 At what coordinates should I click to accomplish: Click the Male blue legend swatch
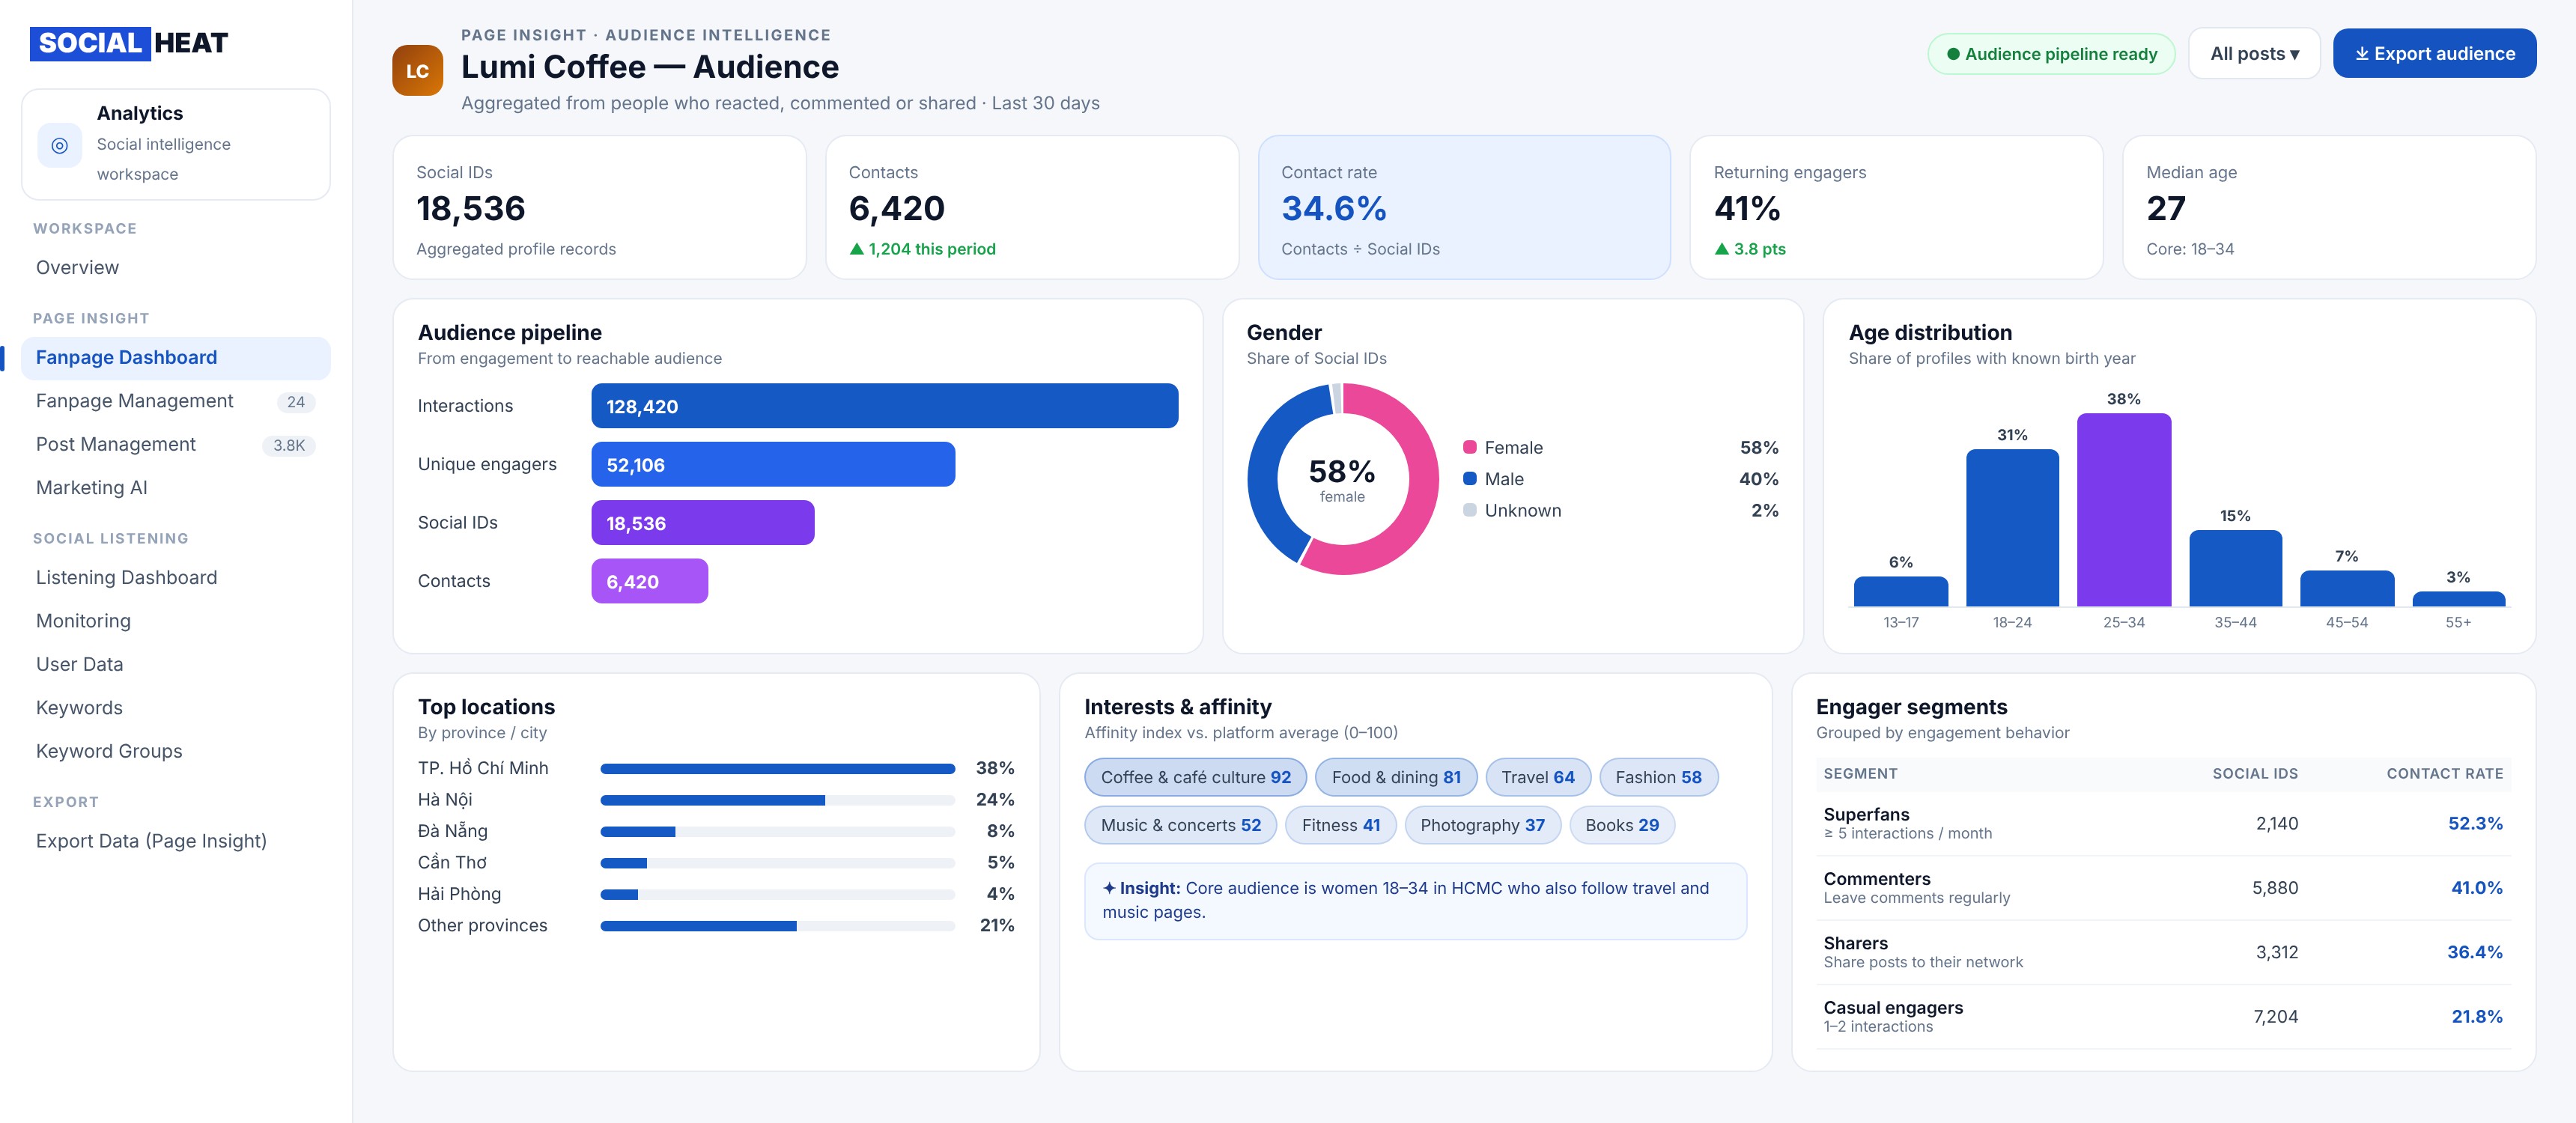[x=1470, y=479]
